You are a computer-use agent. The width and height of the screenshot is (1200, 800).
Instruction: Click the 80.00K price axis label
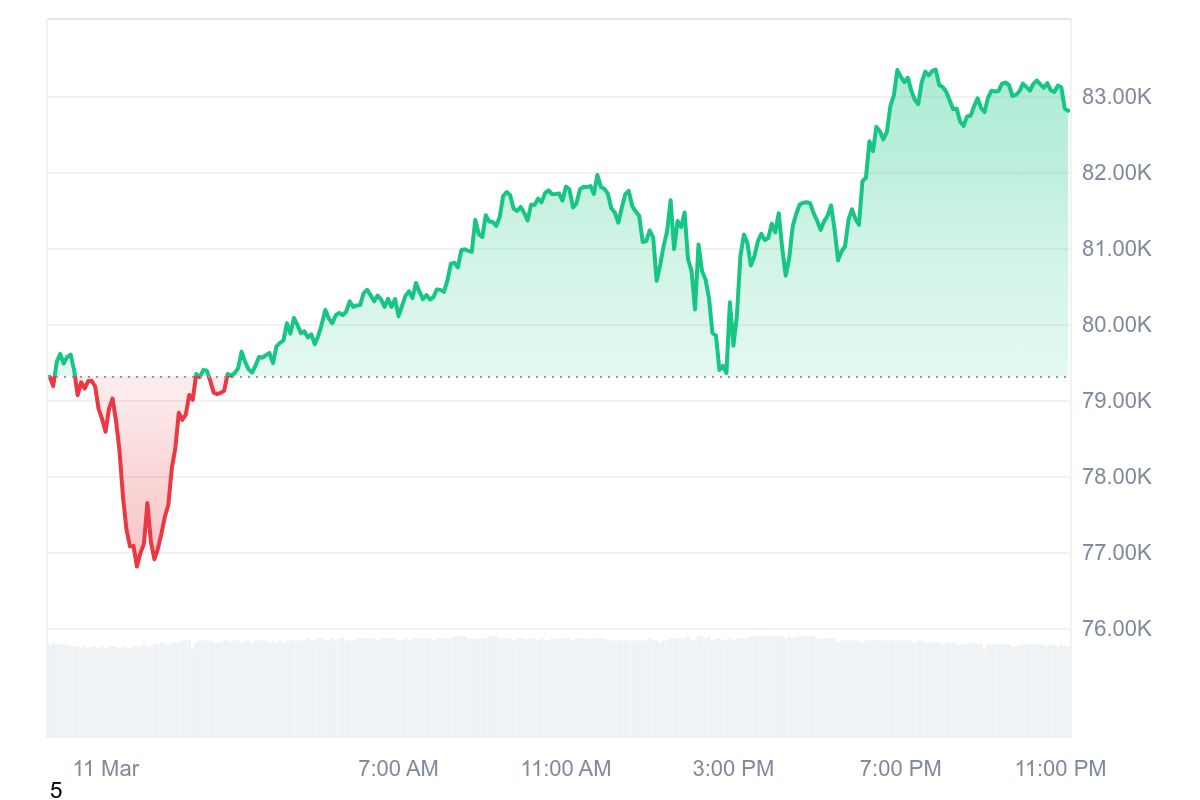point(1117,325)
